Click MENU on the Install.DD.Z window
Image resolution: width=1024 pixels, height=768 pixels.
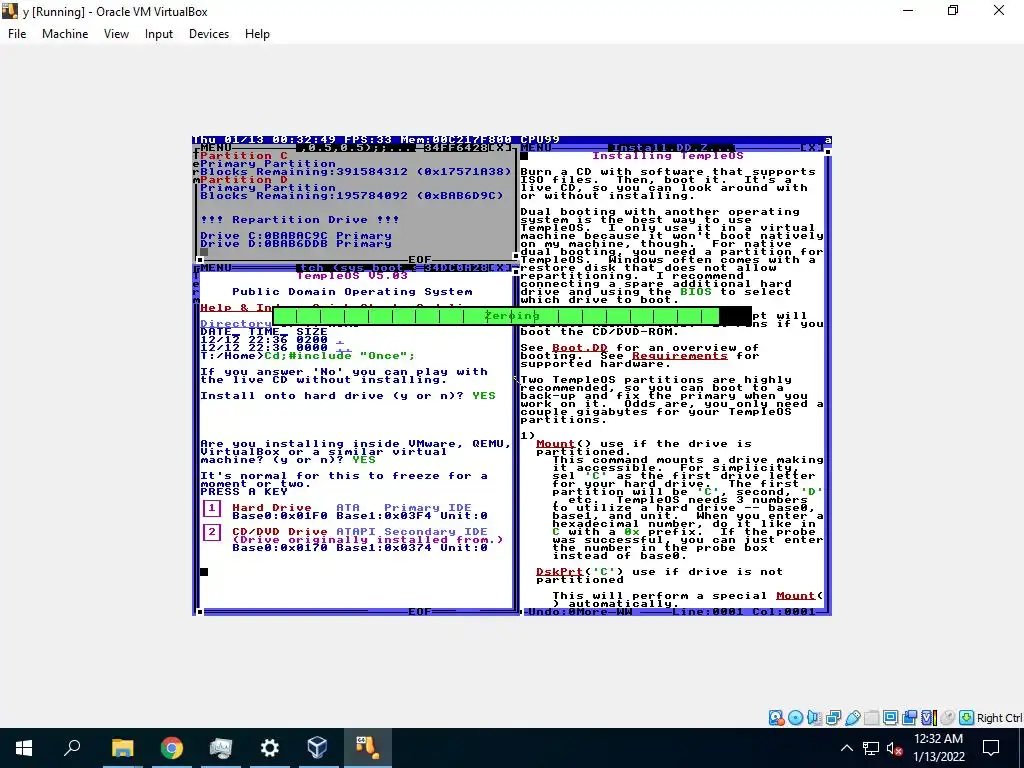[x=536, y=148]
